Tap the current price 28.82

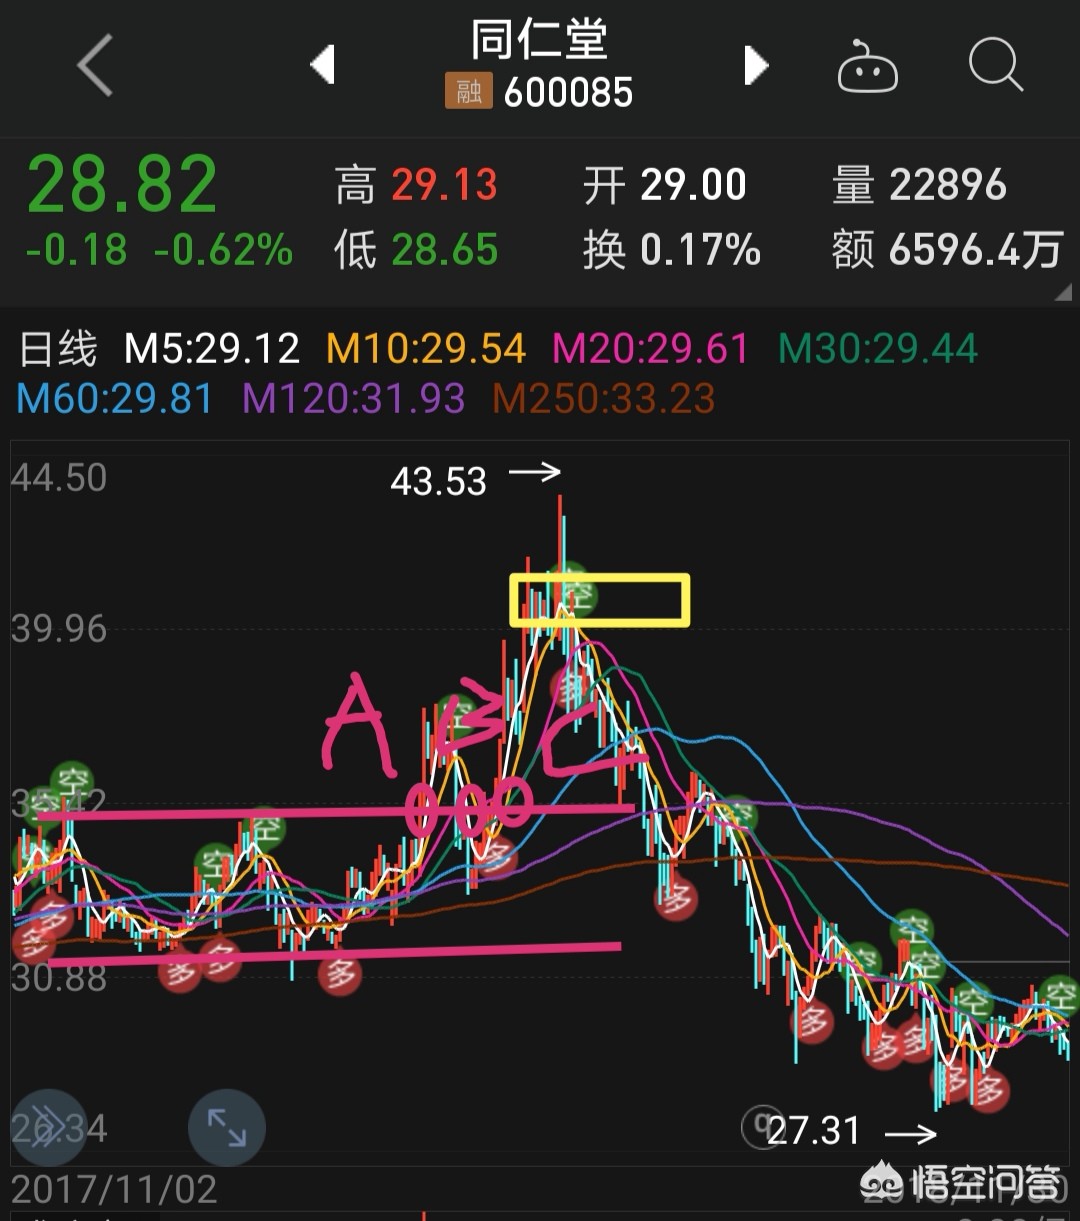click(x=122, y=185)
